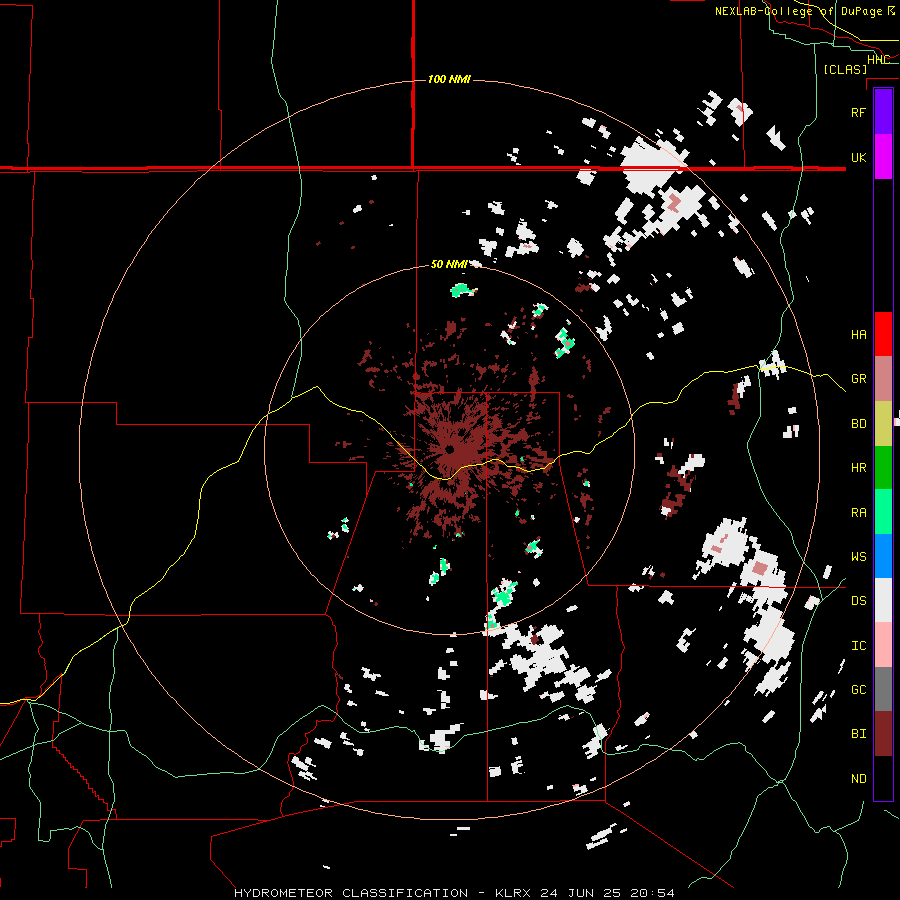Select the BD yellow legend color
This screenshot has height=900, width=900.
[883, 423]
